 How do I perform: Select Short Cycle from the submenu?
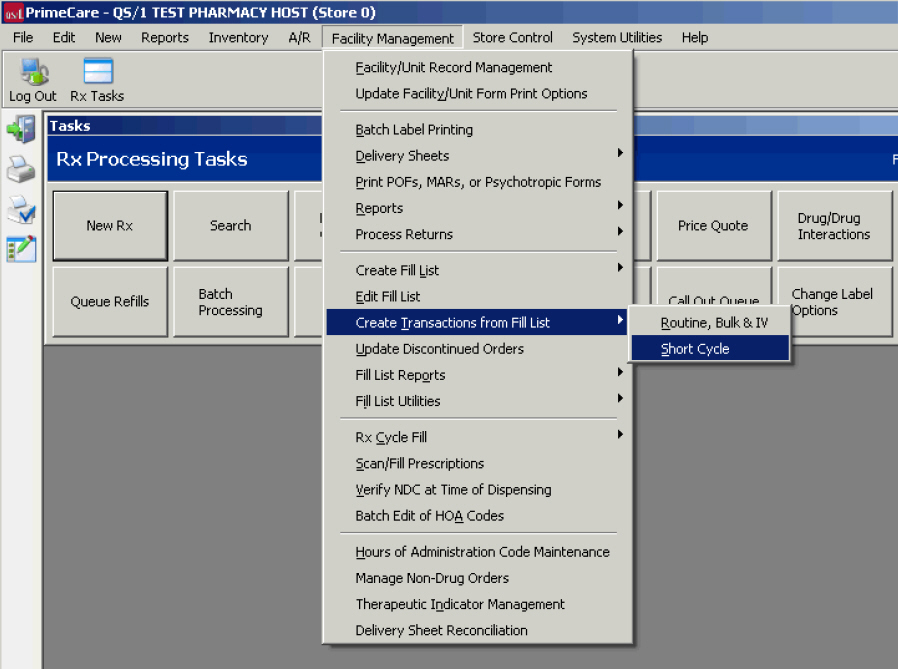pyautogui.click(x=695, y=349)
